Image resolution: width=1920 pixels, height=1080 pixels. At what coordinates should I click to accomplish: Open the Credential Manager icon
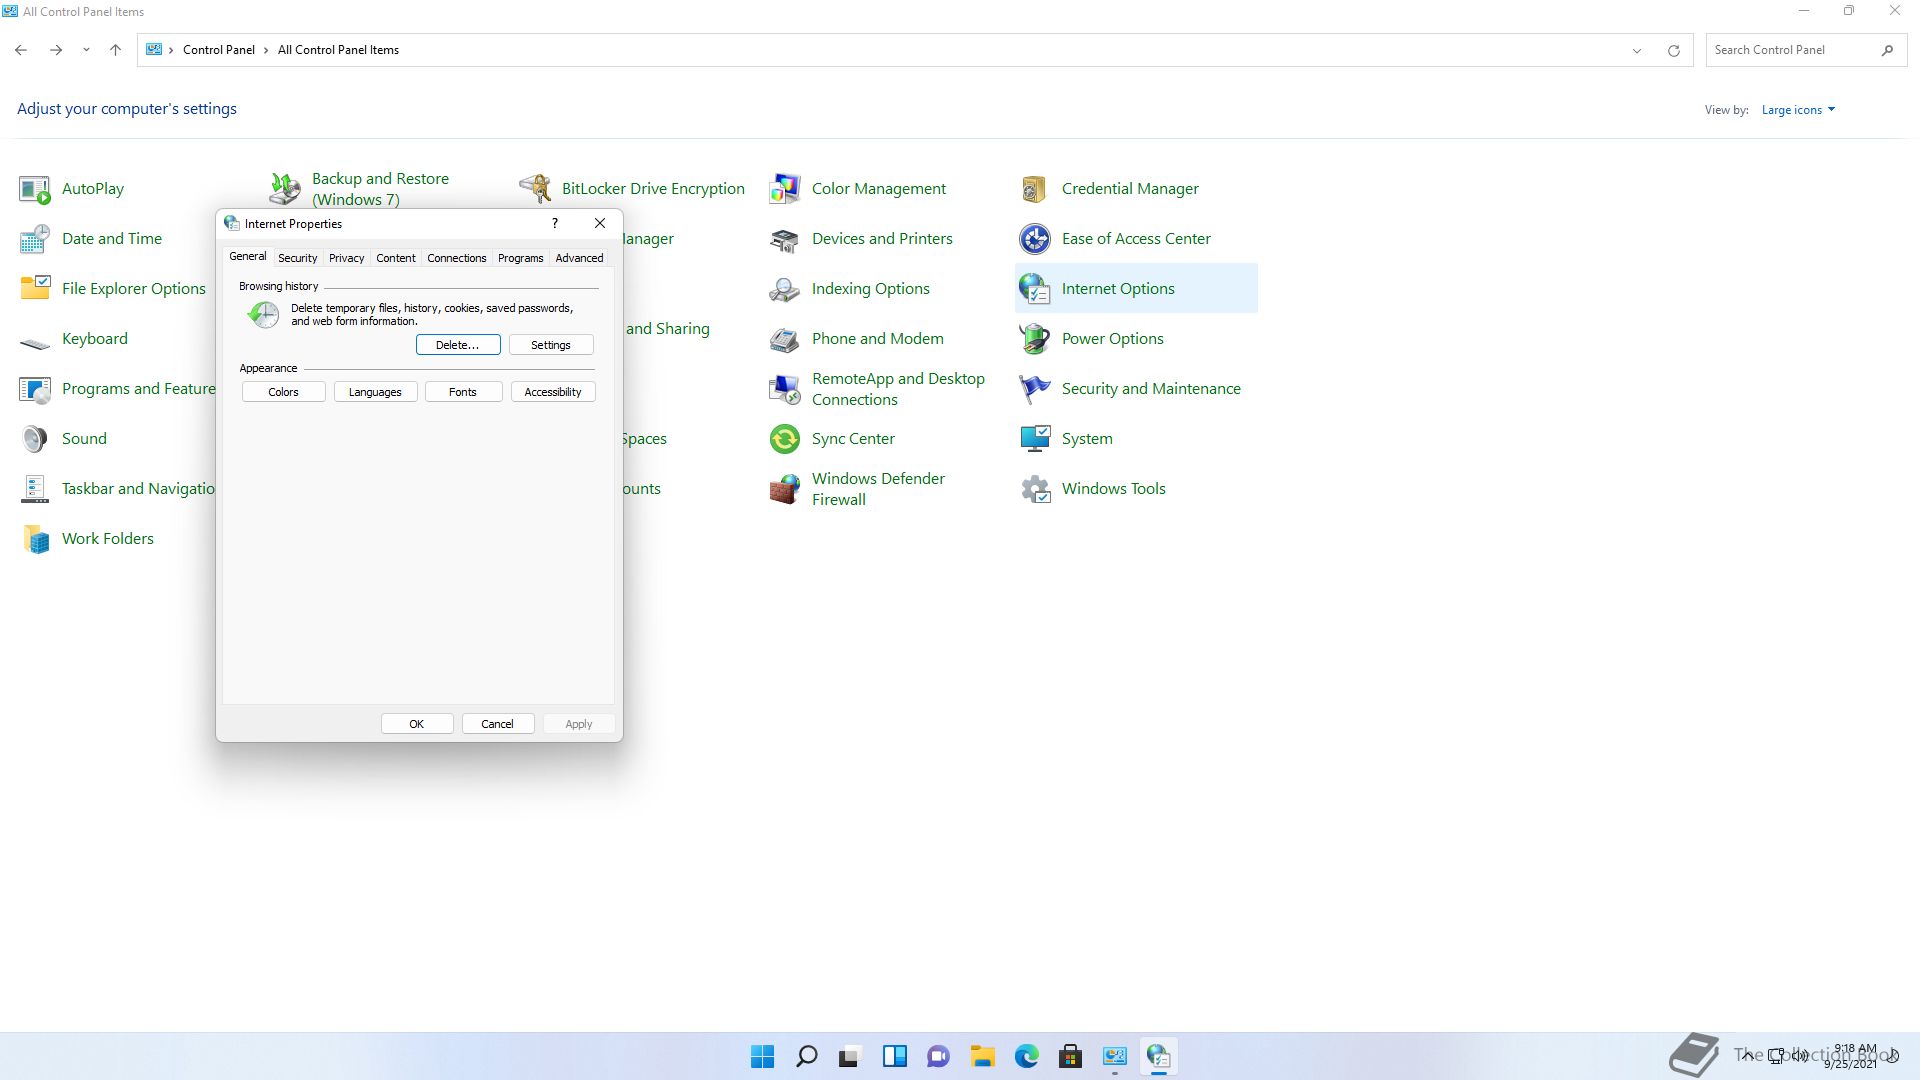1035,189
